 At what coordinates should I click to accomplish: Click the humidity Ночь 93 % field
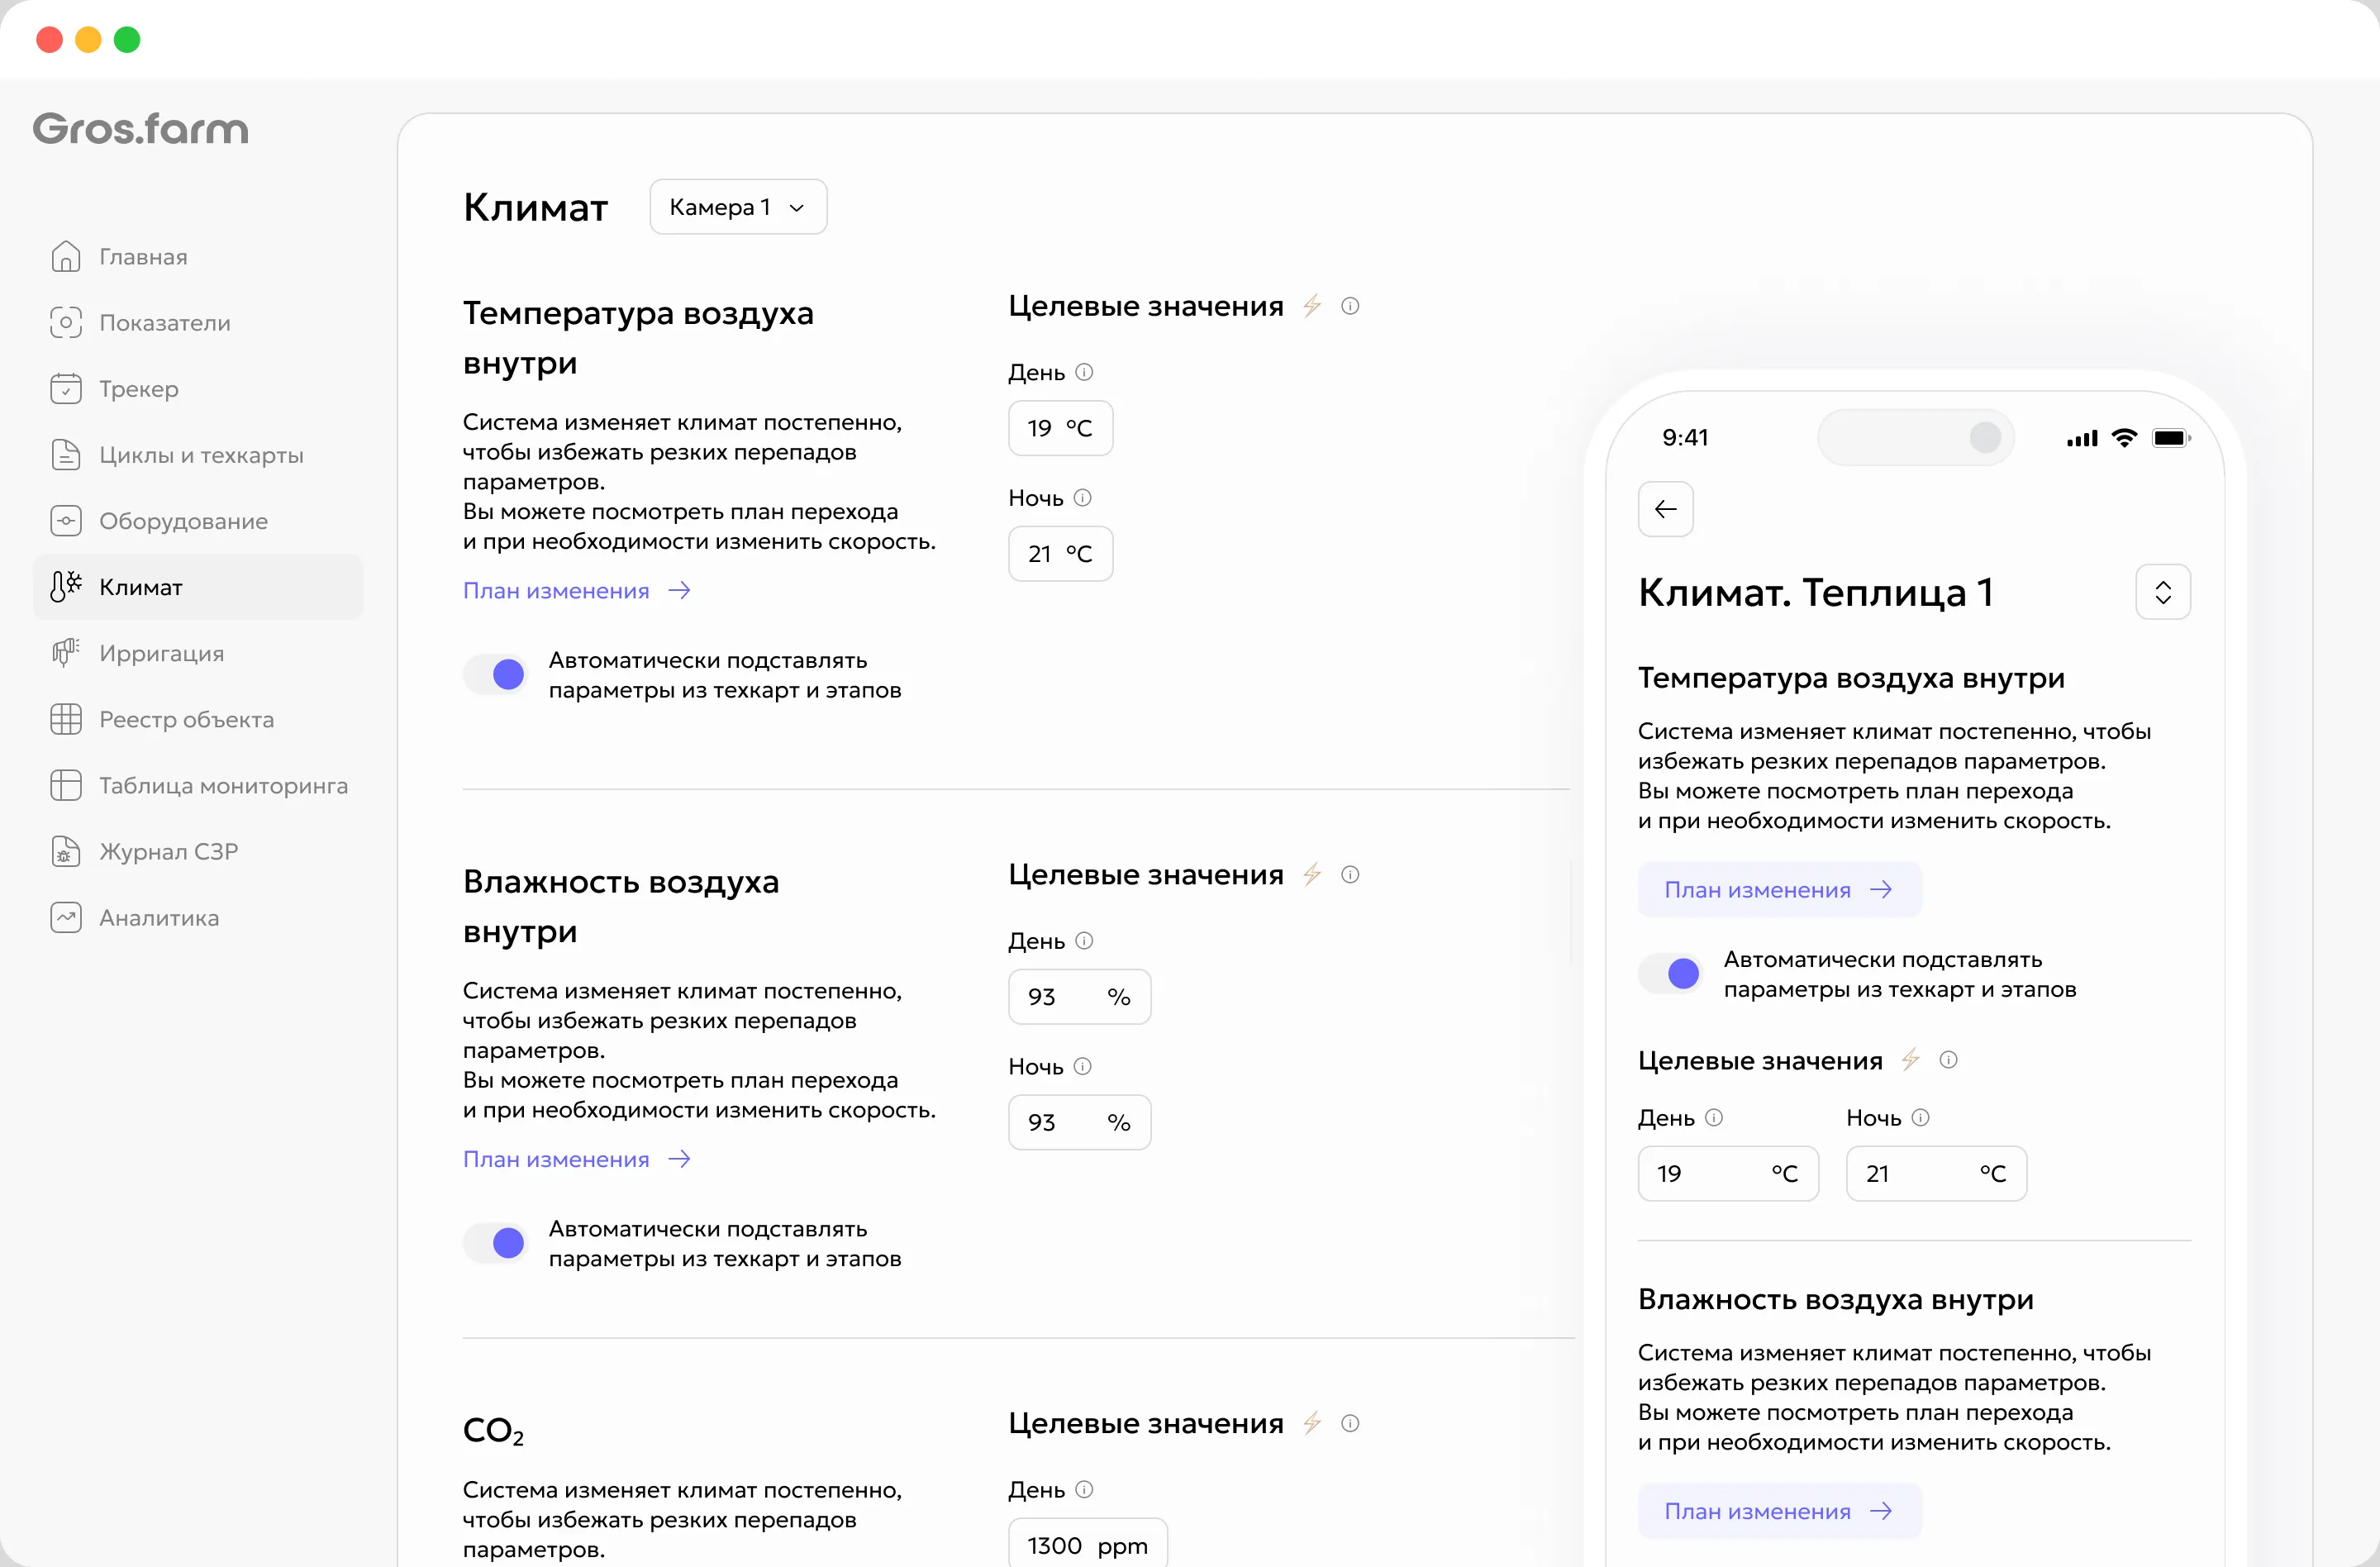[x=1079, y=1123]
